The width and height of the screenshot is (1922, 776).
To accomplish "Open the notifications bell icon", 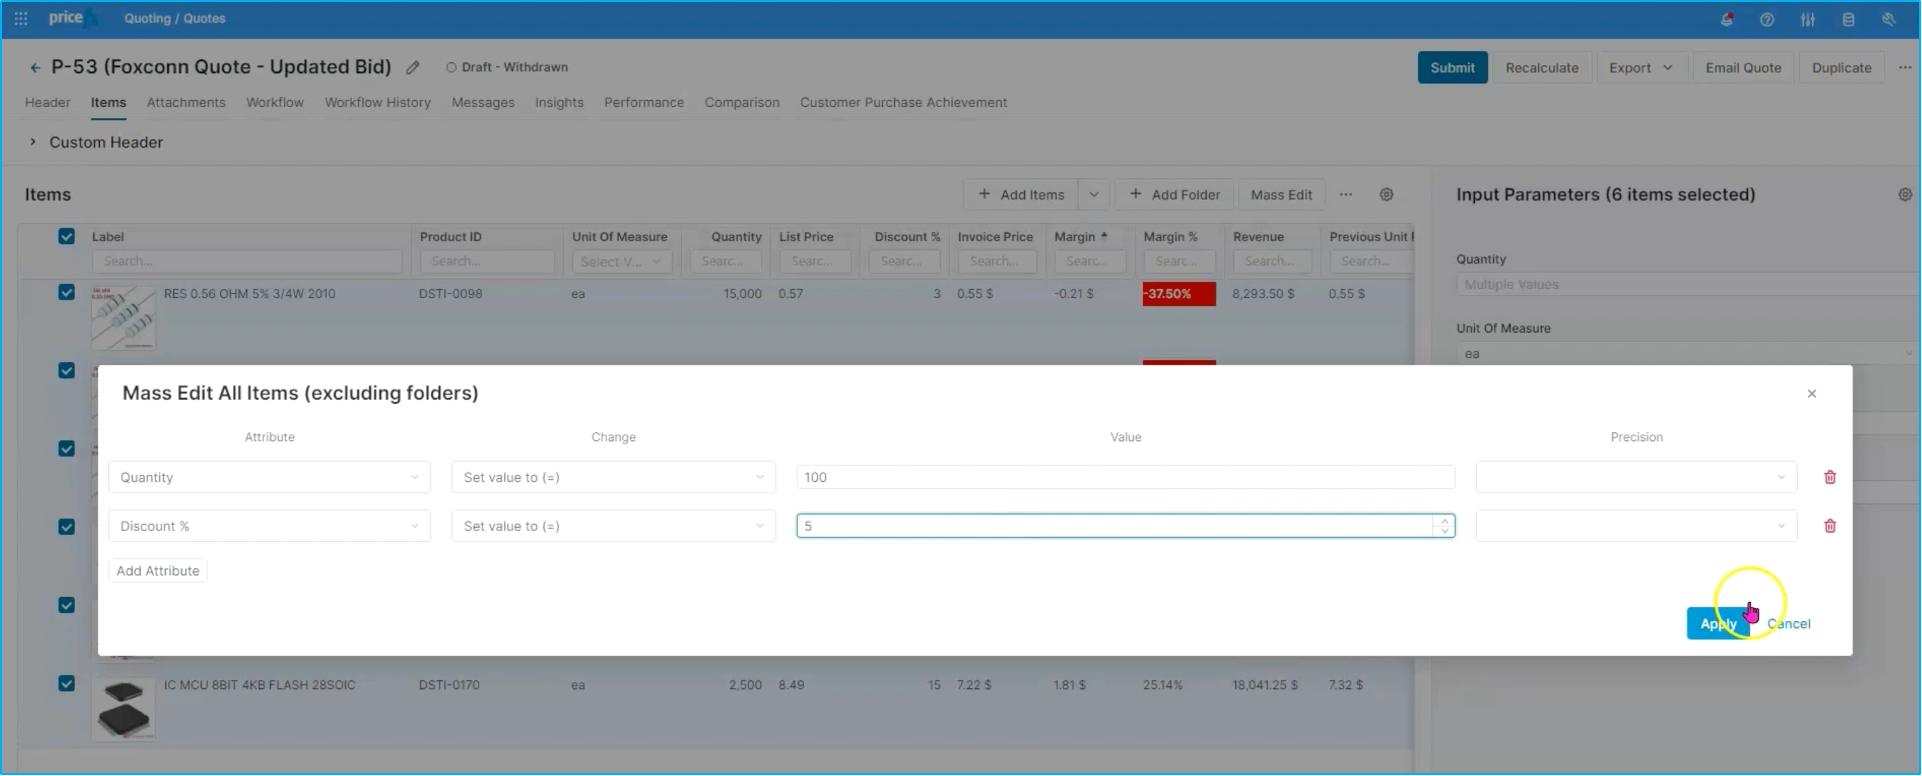I will click(x=1727, y=19).
